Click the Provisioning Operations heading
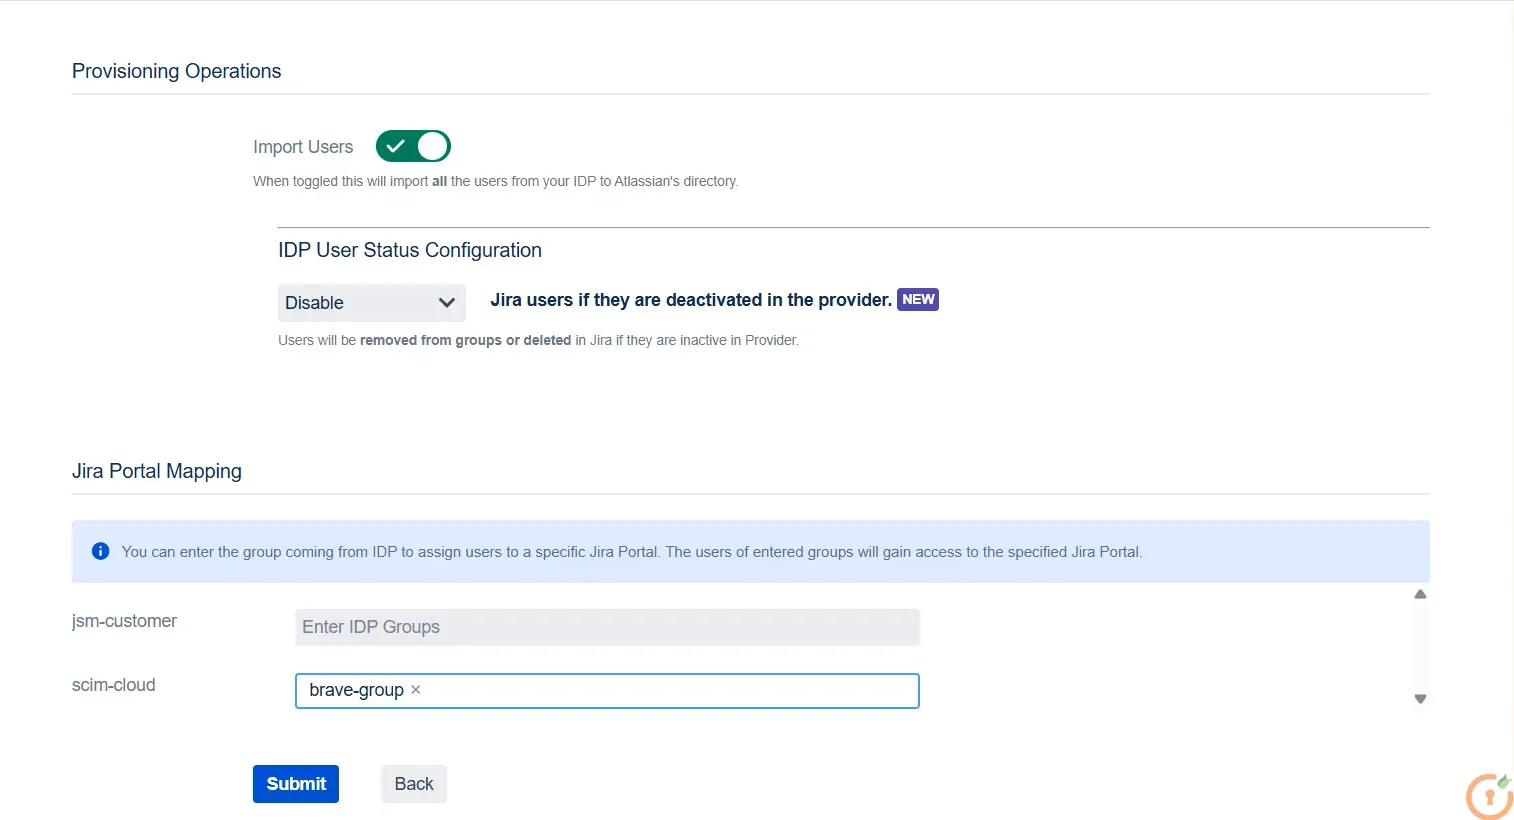This screenshot has height=820, width=1514. point(177,71)
